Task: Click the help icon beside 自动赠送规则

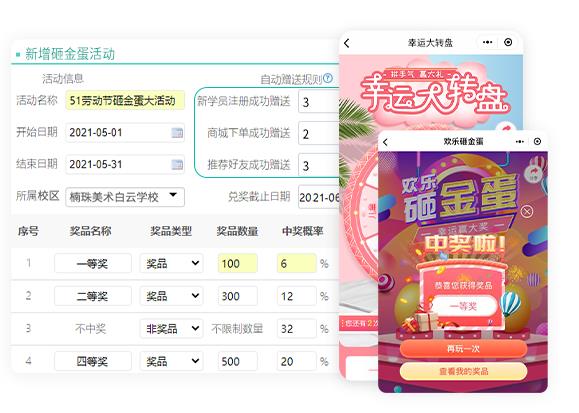Action: pyautogui.click(x=328, y=78)
